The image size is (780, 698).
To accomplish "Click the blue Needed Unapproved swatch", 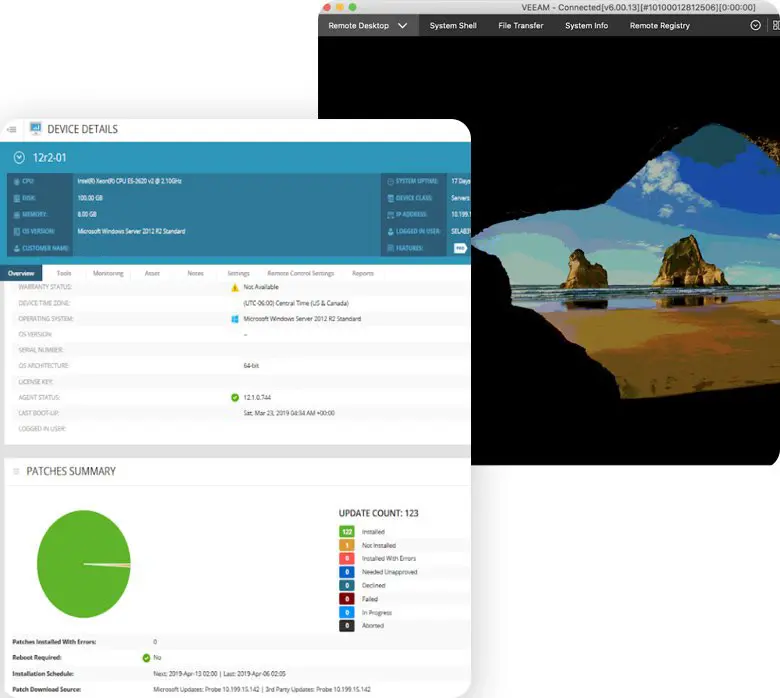I will tap(347, 572).
